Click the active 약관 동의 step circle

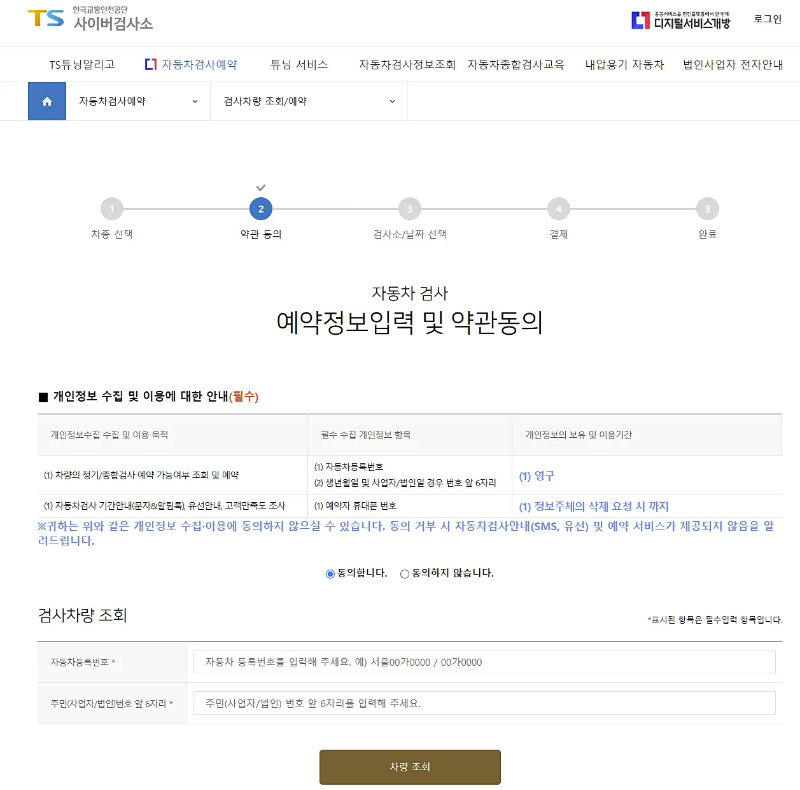[x=260, y=210]
